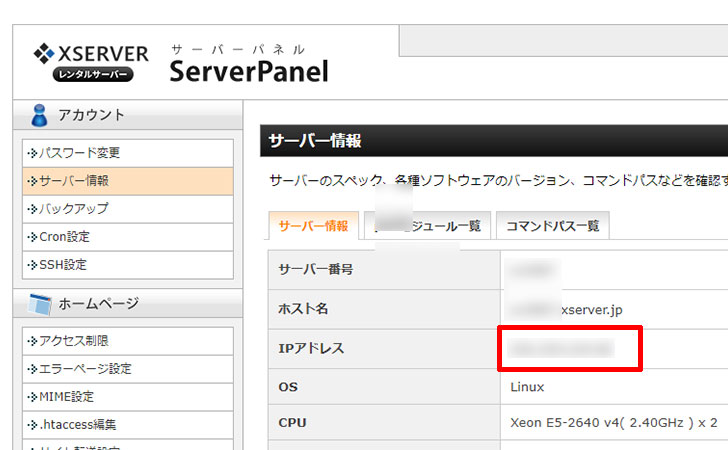Click the xserver.jp host name value

pyautogui.click(x=592, y=310)
